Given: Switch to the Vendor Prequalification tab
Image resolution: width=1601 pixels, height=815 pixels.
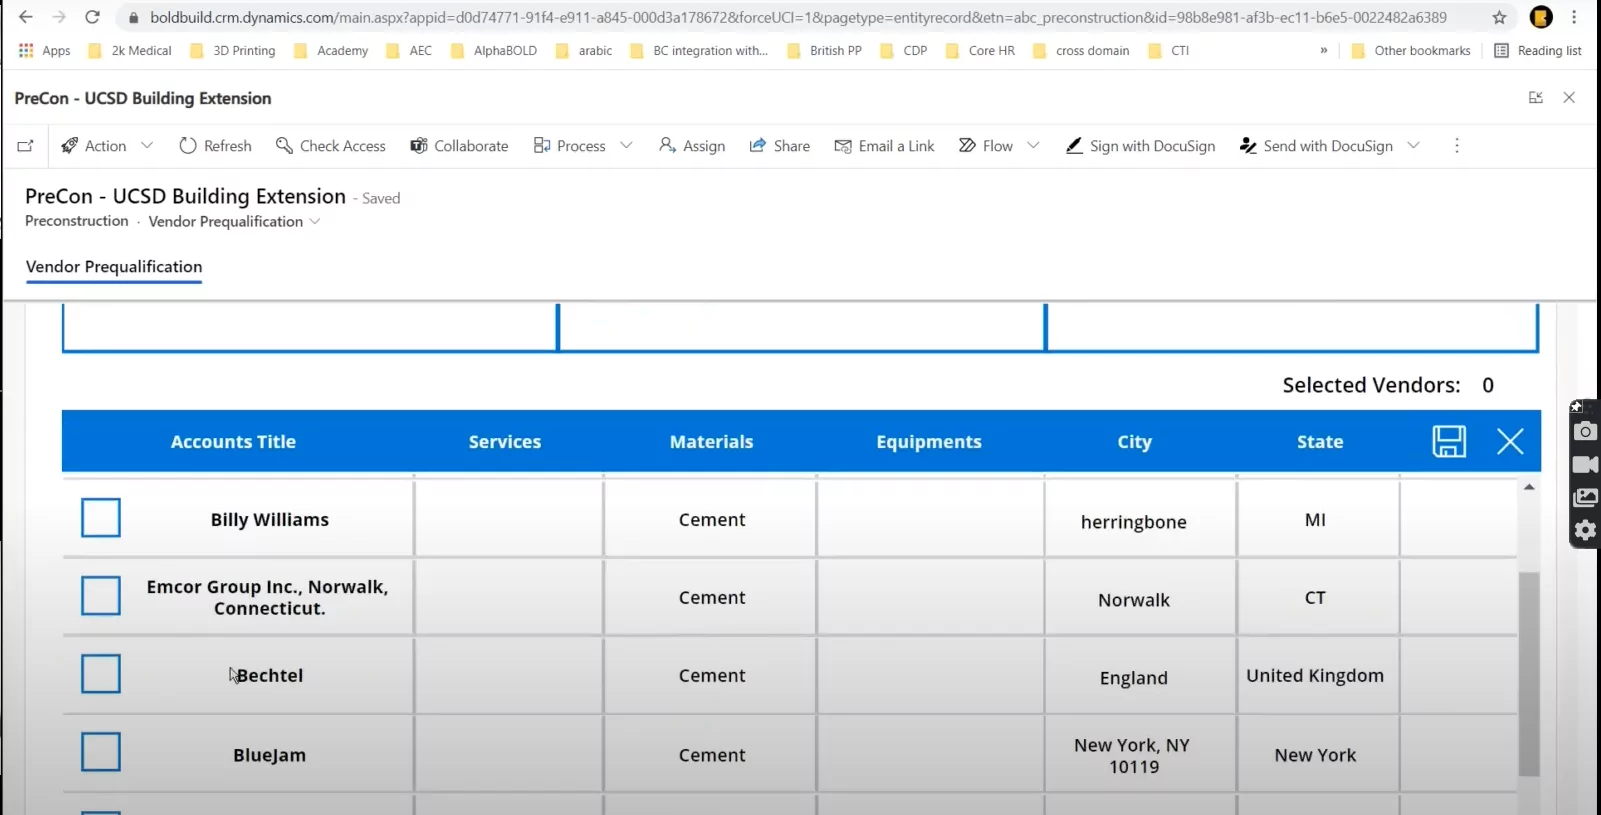Looking at the screenshot, I should click(114, 267).
